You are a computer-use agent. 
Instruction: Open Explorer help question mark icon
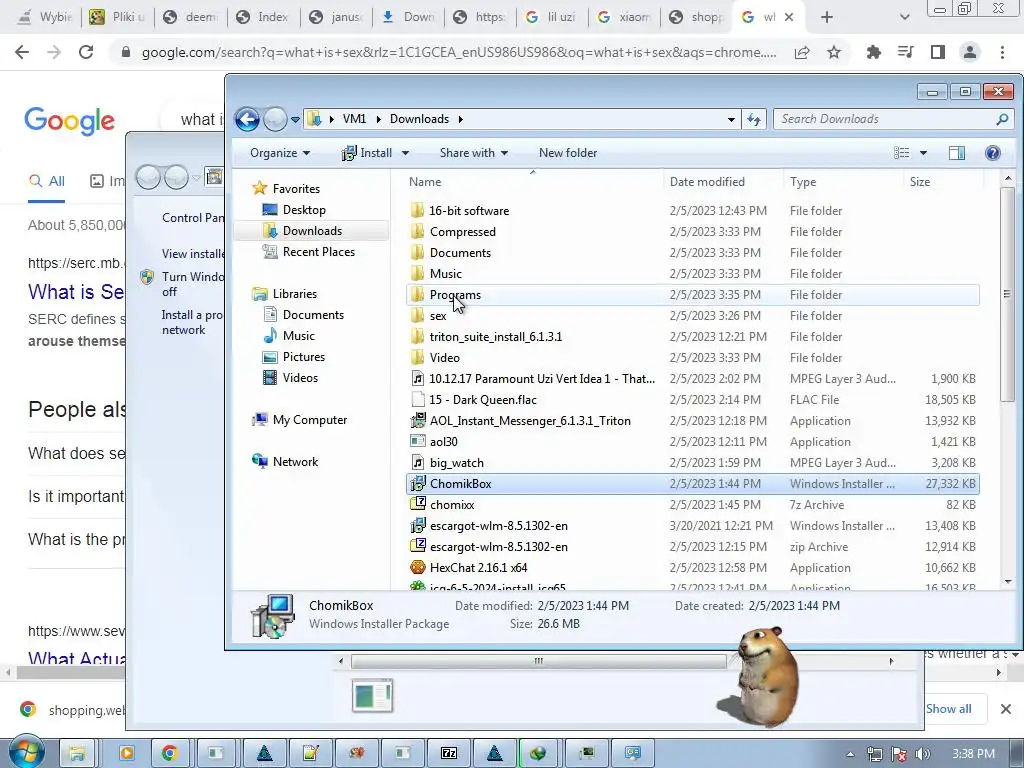click(x=992, y=153)
